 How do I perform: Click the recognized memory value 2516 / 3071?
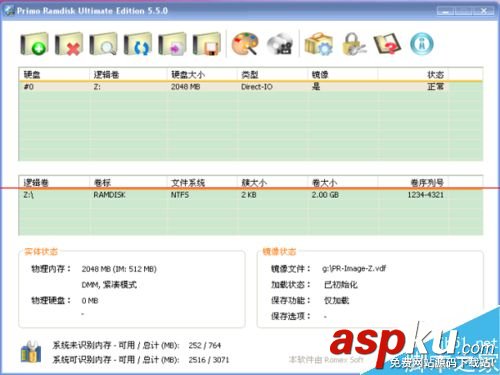coord(209,360)
